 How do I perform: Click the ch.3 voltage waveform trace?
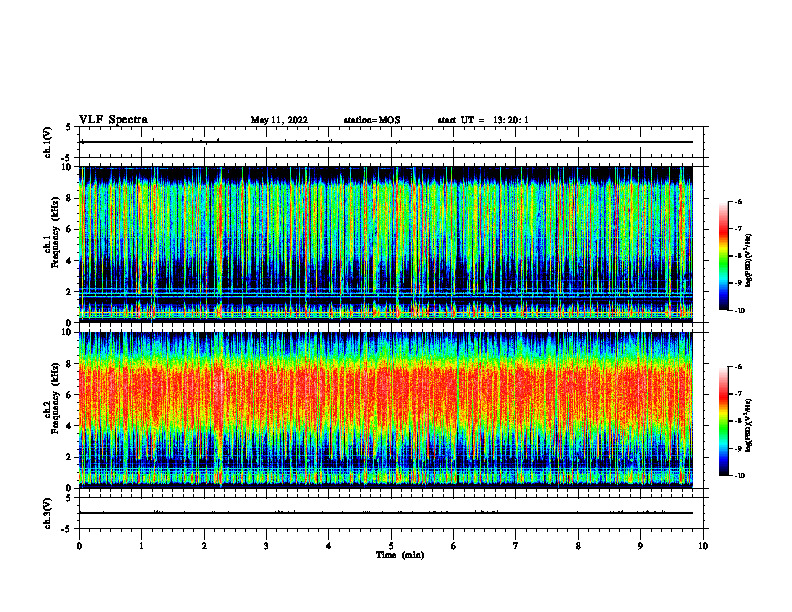pos(386,513)
